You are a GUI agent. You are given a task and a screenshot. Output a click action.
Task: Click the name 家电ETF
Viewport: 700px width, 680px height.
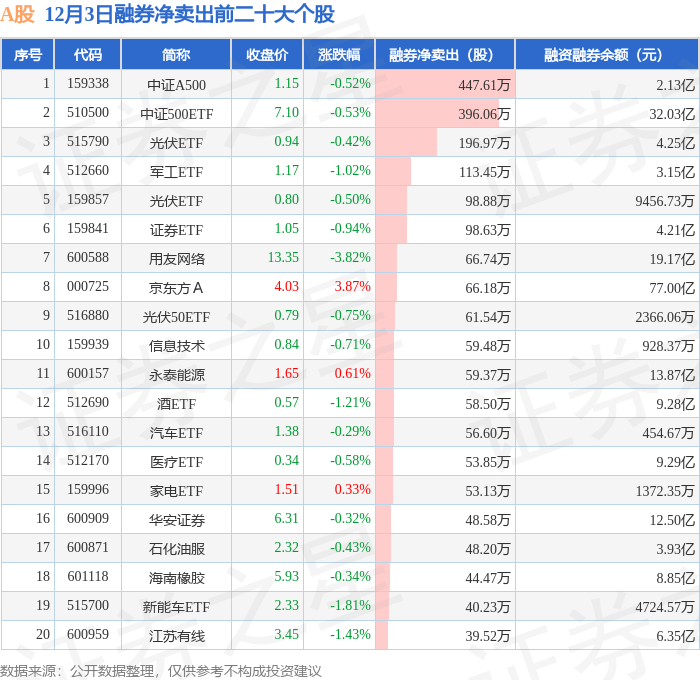coord(176,491)
